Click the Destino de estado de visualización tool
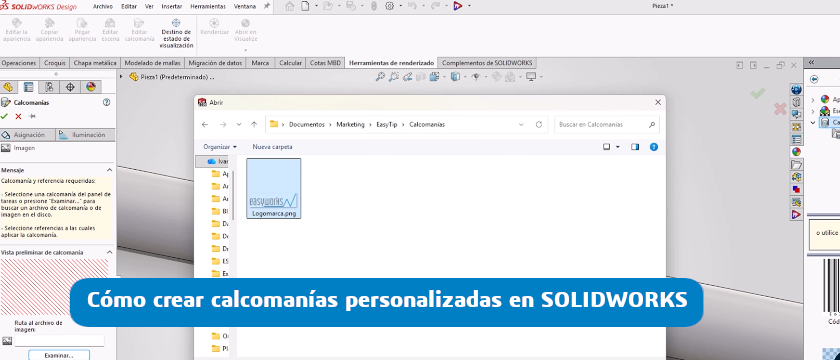Screen dimensions: 840x360 click(x=176, y=34)
